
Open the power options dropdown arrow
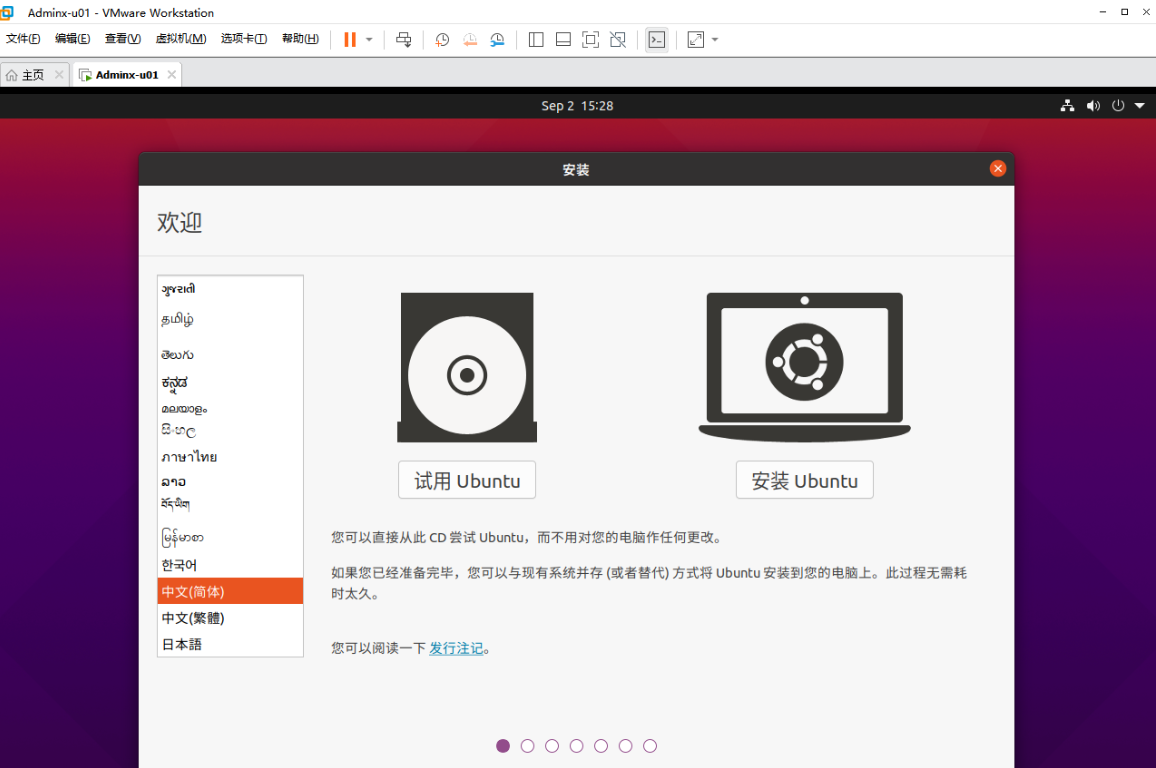(x=369, y=40)
